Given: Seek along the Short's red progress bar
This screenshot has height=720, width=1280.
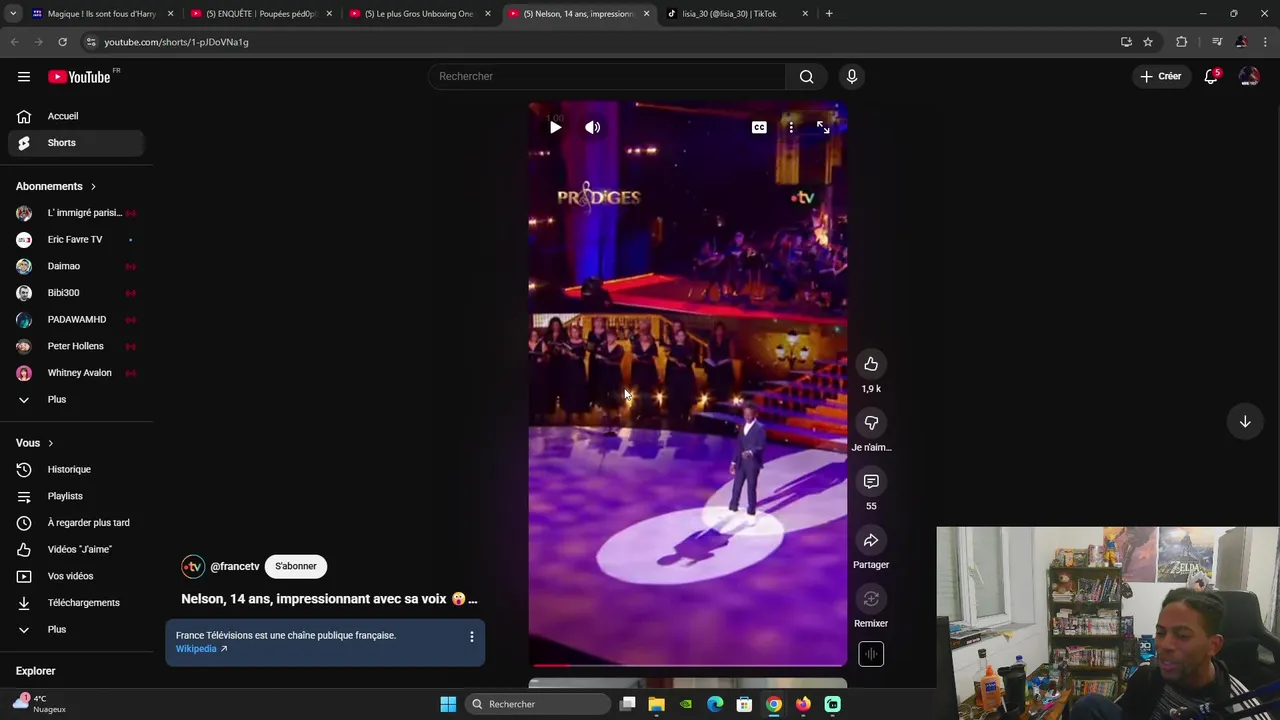Looking at the screenshot, I should coord(688,665).
